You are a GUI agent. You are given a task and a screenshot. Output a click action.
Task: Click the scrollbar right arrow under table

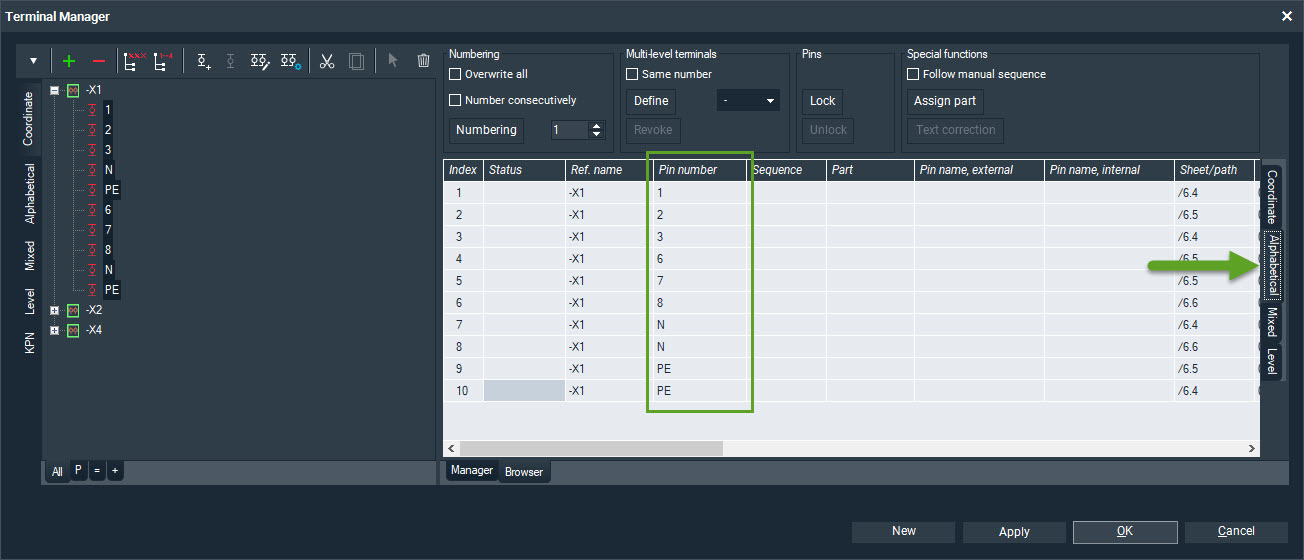tap(1251, 449)
